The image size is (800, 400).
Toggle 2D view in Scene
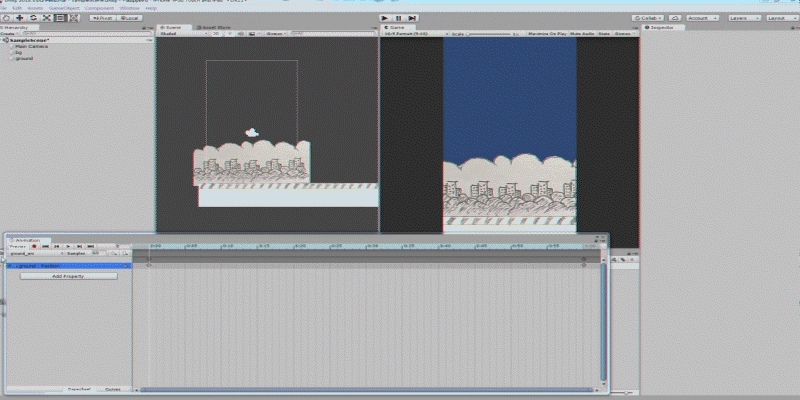tap(216, 34)
